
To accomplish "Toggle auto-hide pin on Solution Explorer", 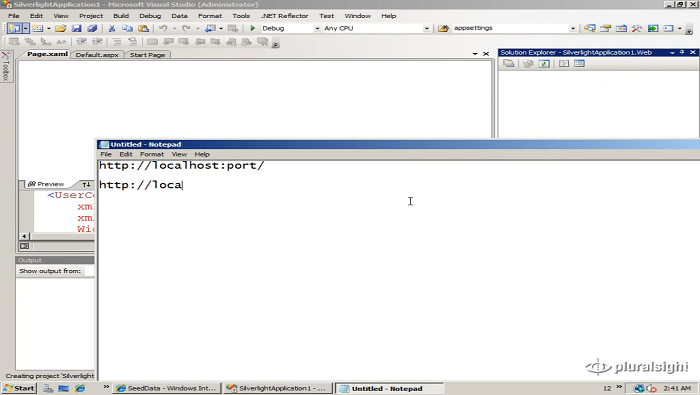I will tap(682, 52).
